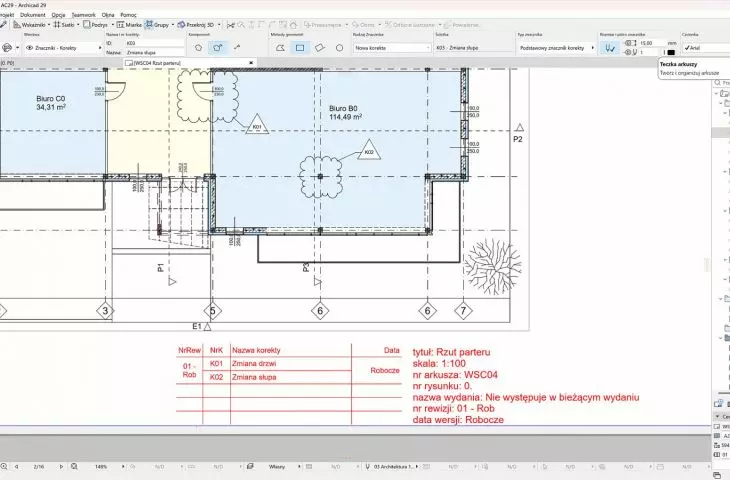This screenshot has height=480, width=730.
Task: Toggle the eye icon of Znaczniki - Korekty layer
Action: [29, 48]
